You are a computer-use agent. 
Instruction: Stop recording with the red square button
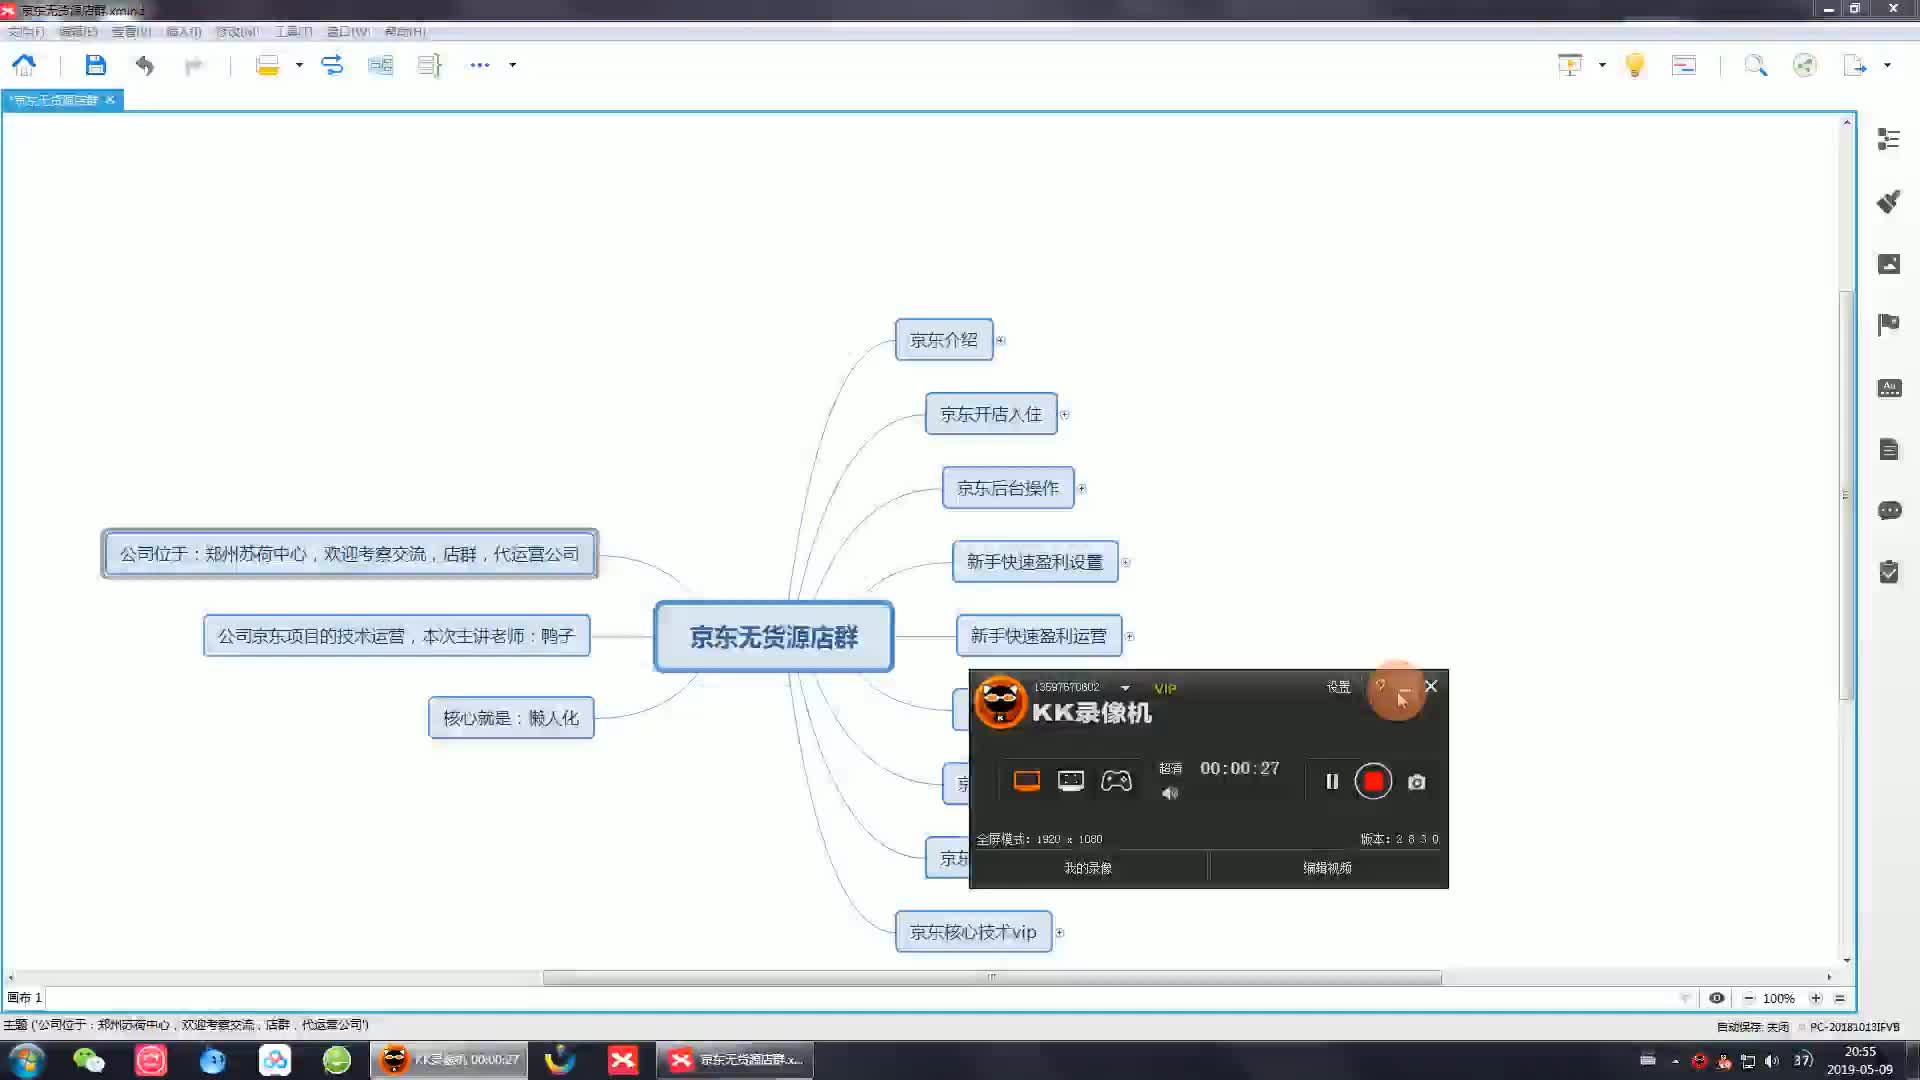click(1374, 781)
